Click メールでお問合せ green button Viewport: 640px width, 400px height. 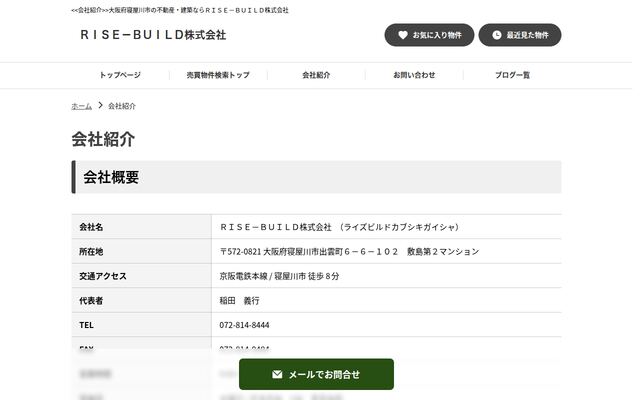pos(316,374)
